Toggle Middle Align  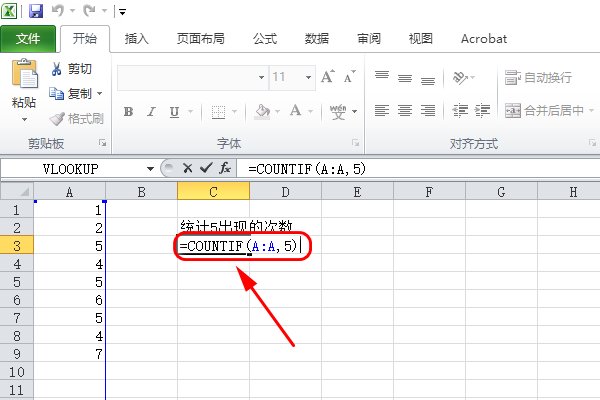(405, 78)
